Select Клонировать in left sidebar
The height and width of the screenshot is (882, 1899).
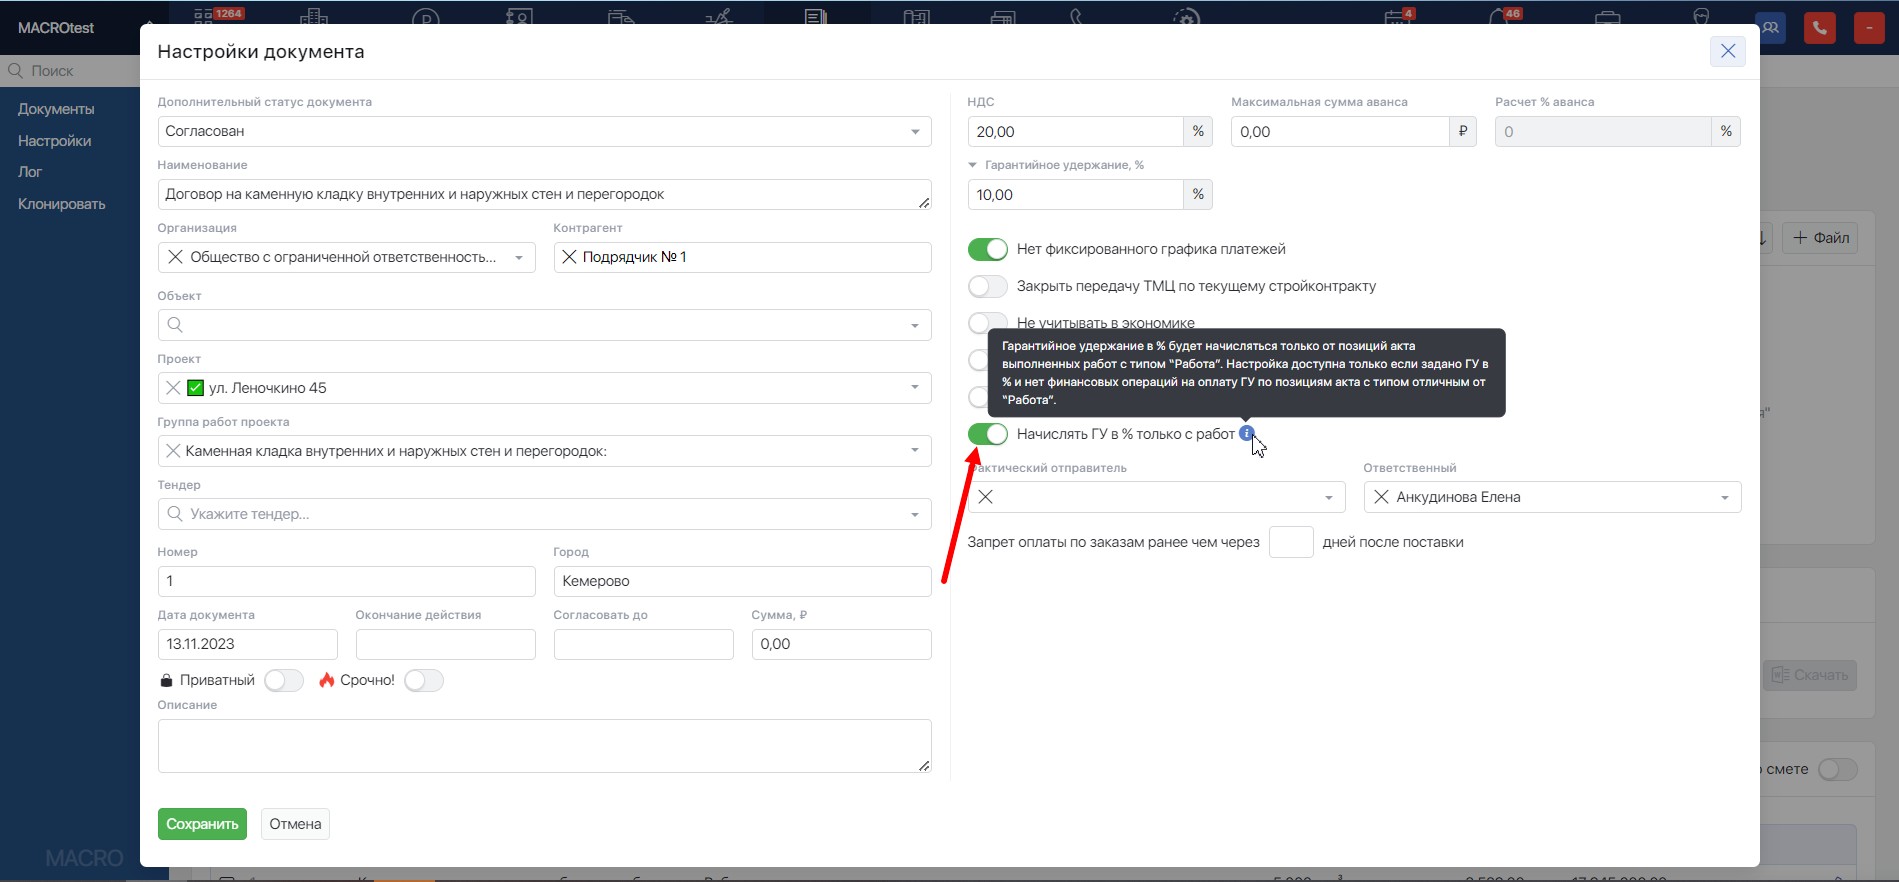click(61, 204)
